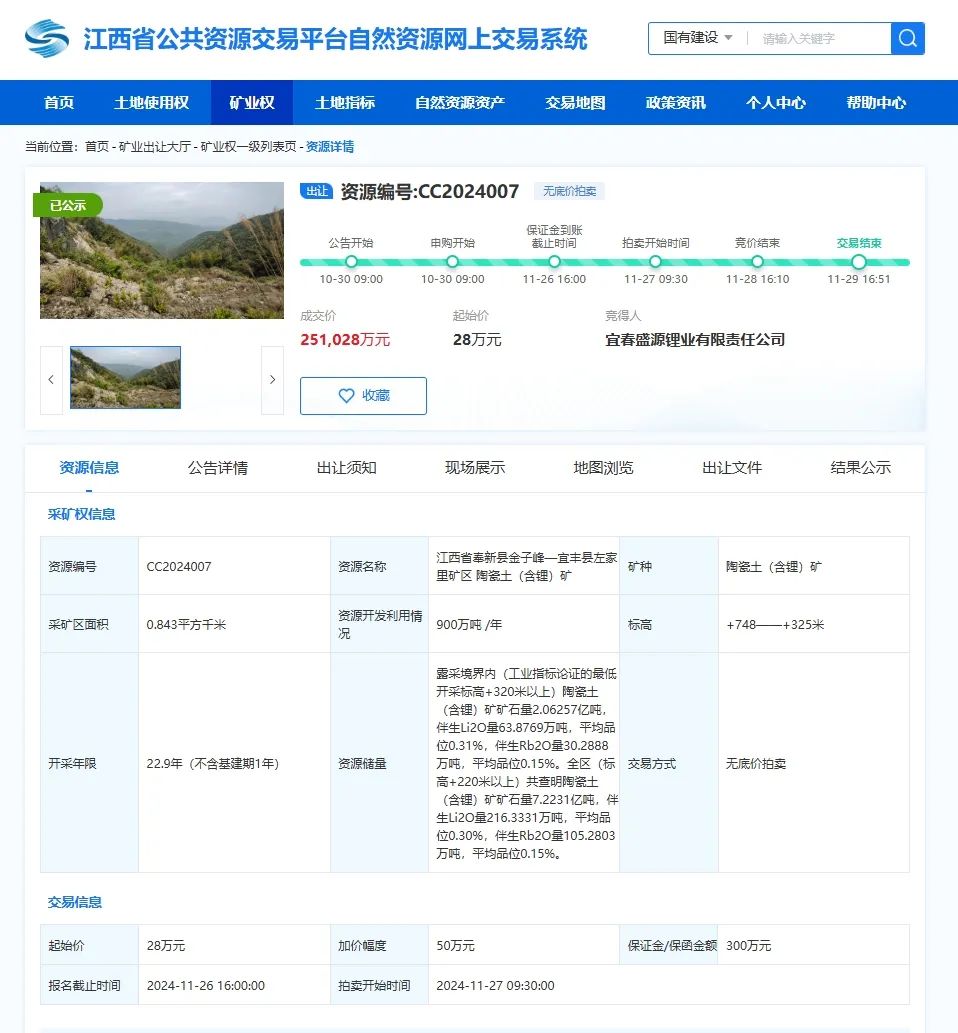Image resolution: width=958 pixels, height=1033 pixels.
Task: Click the left arrow to view previous image
Action: pos(50,379)
